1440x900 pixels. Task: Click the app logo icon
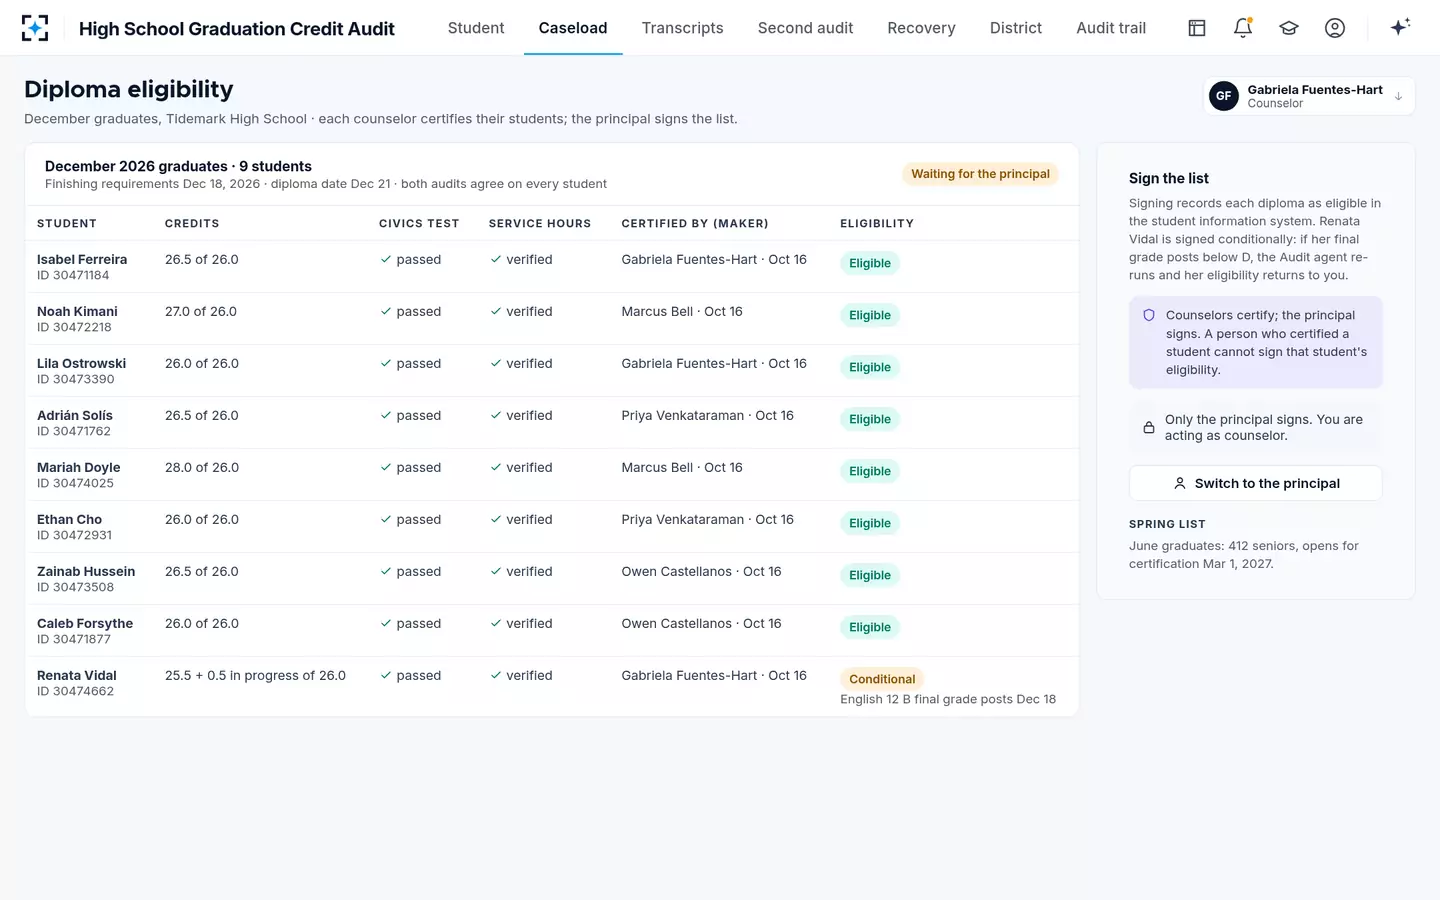coord(35,28)
